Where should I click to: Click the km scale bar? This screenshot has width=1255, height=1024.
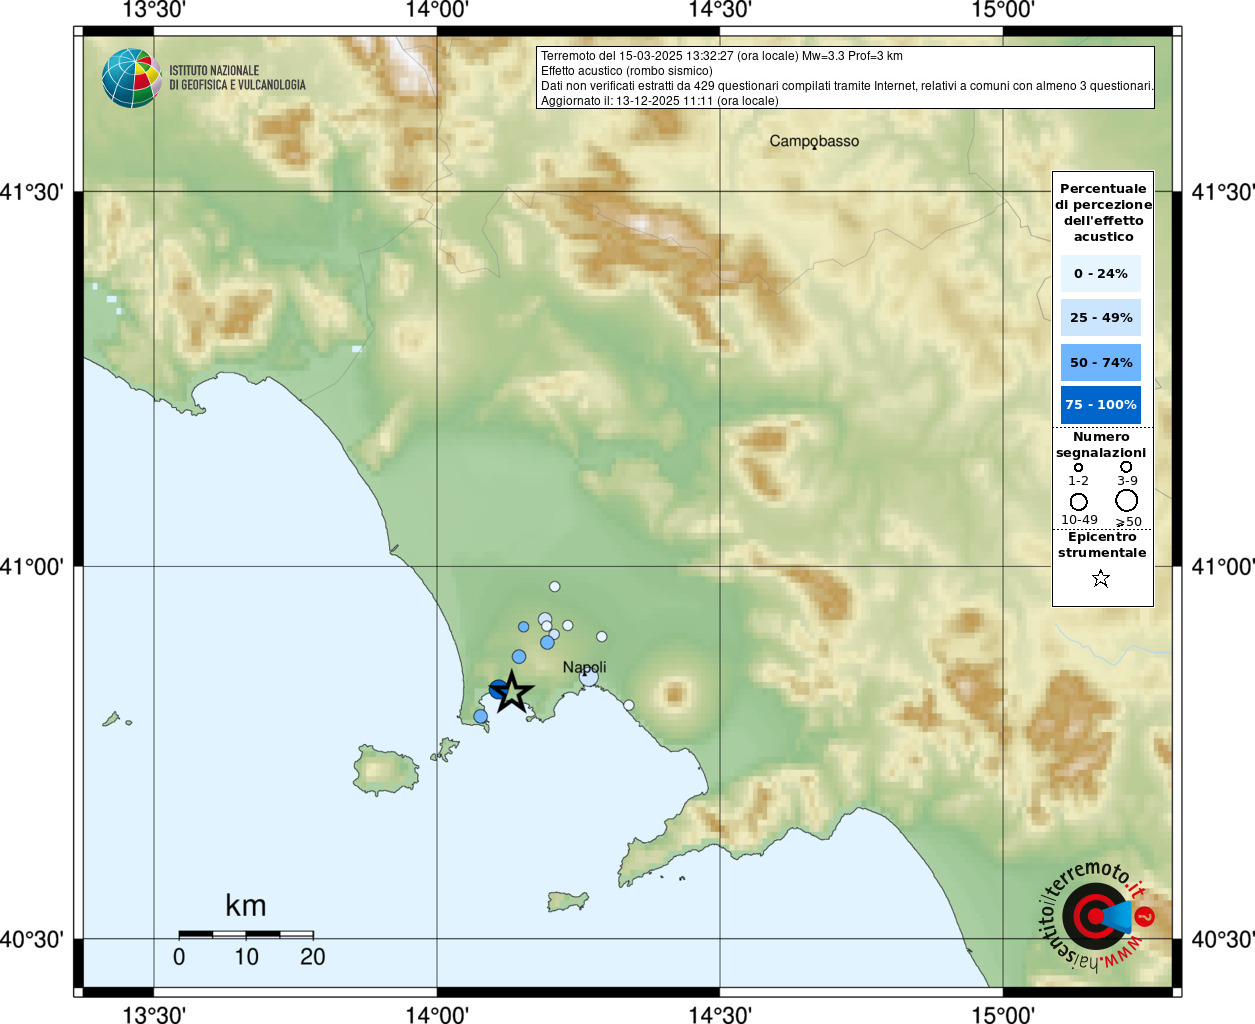[x=246, y=934]
